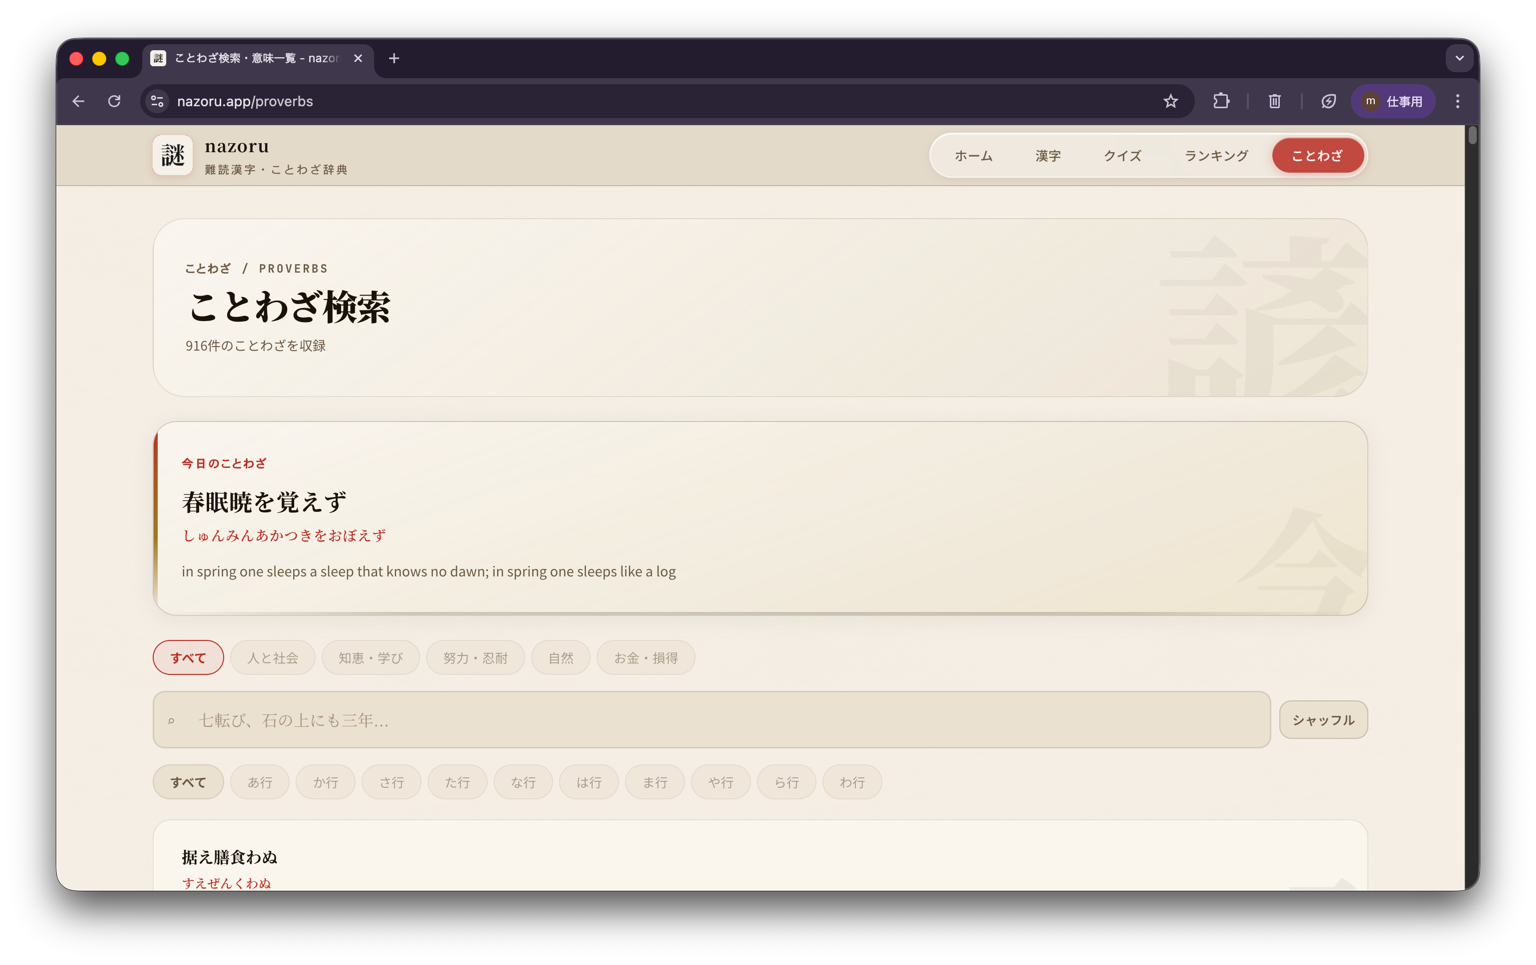Open the extensions puzzle icon

click(x=1221, y=101)
